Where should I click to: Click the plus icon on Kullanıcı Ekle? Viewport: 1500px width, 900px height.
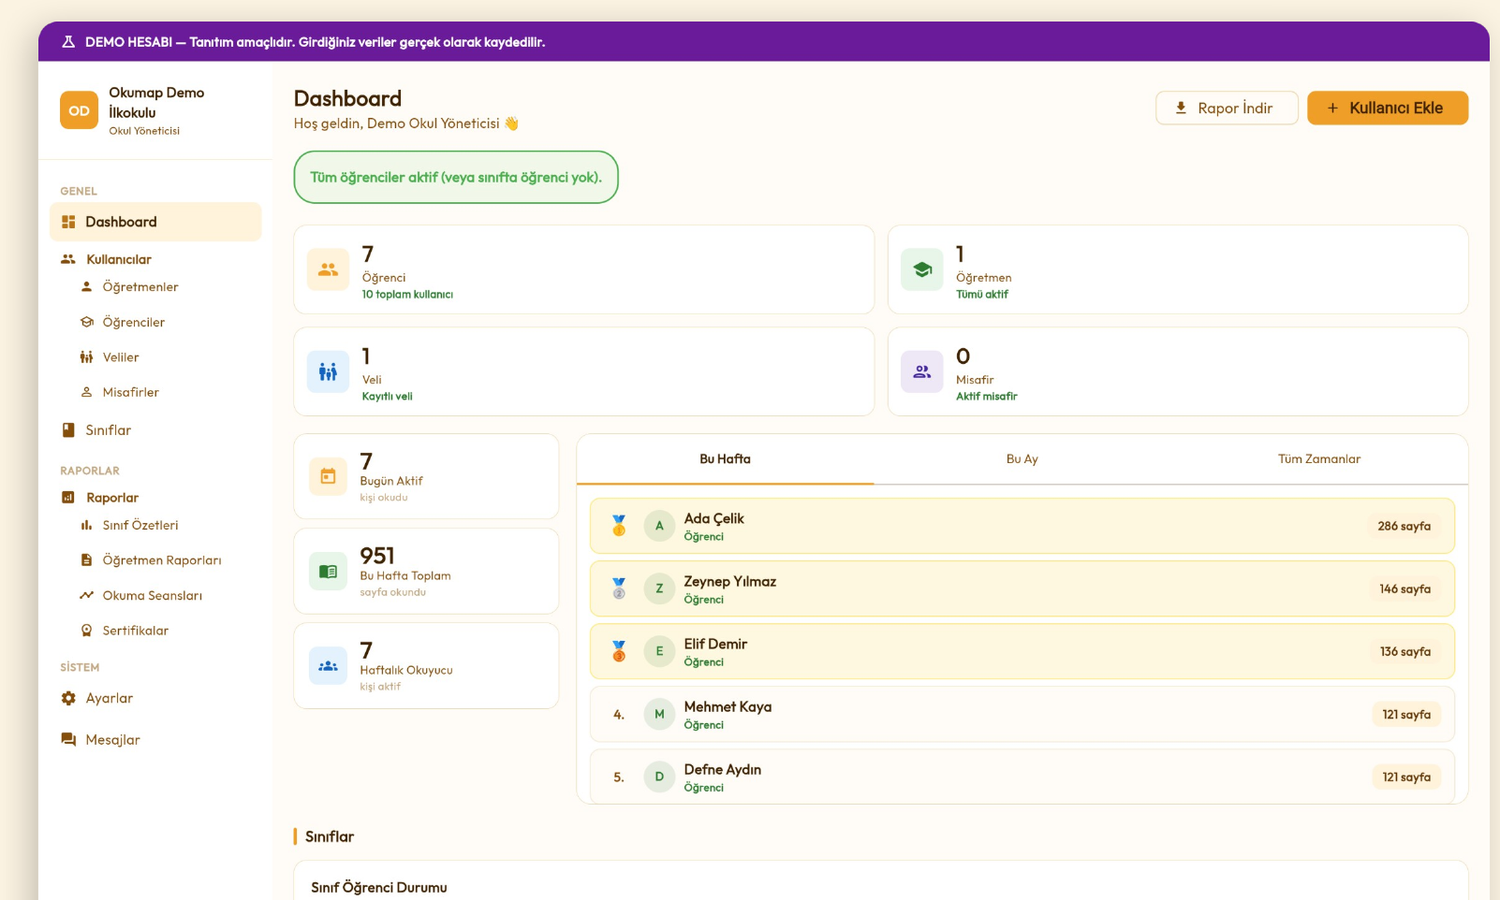pos(1332,108)
